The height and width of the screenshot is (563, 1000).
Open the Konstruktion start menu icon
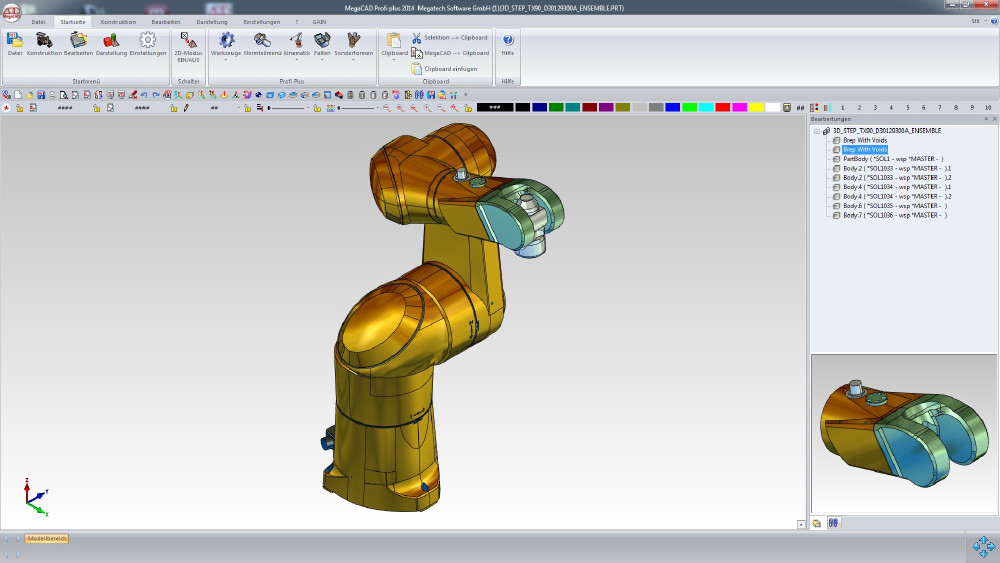click(44, 40)
